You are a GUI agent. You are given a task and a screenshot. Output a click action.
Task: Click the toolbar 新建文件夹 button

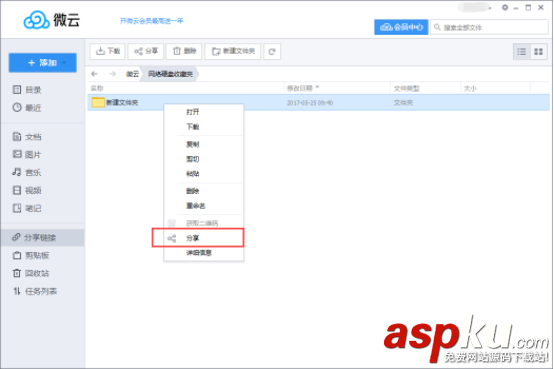[x=233, y=52]
